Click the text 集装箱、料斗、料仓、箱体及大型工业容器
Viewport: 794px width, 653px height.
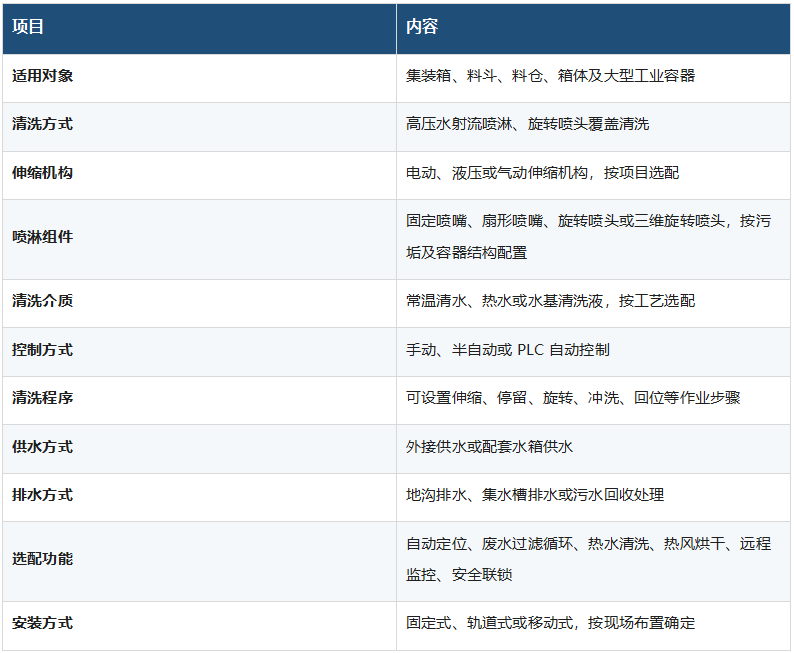[x=550, y=76]
